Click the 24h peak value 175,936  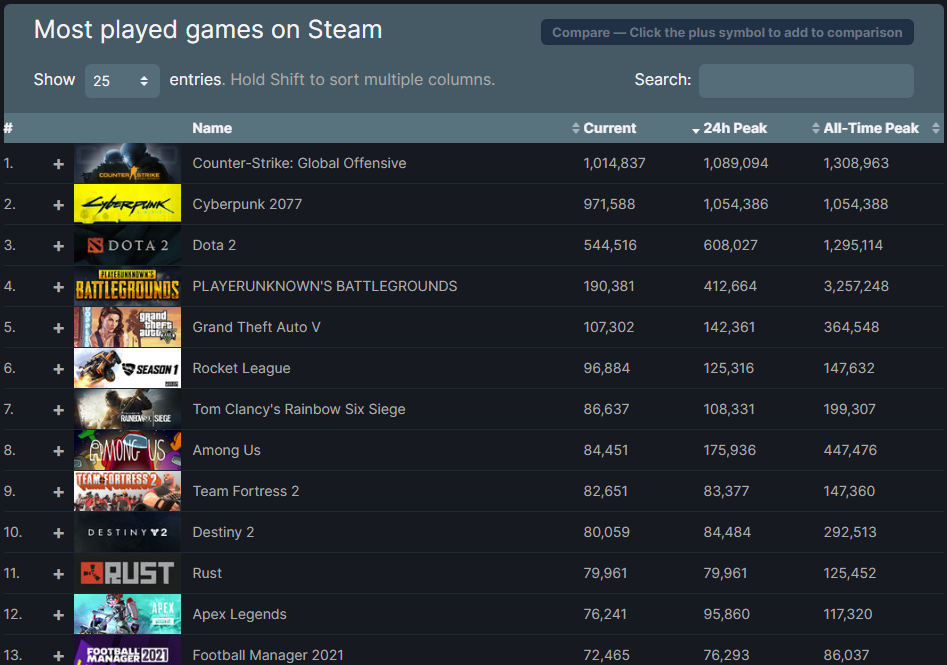coord(730,451)
